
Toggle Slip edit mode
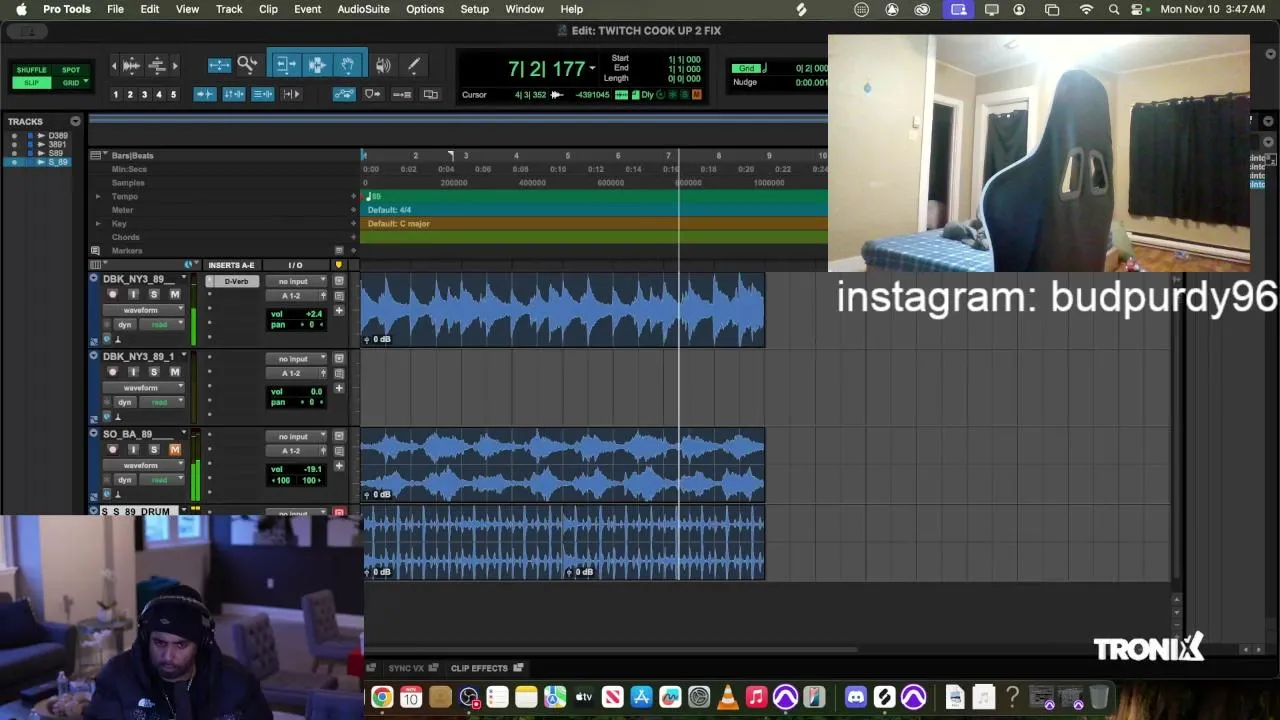32,82
